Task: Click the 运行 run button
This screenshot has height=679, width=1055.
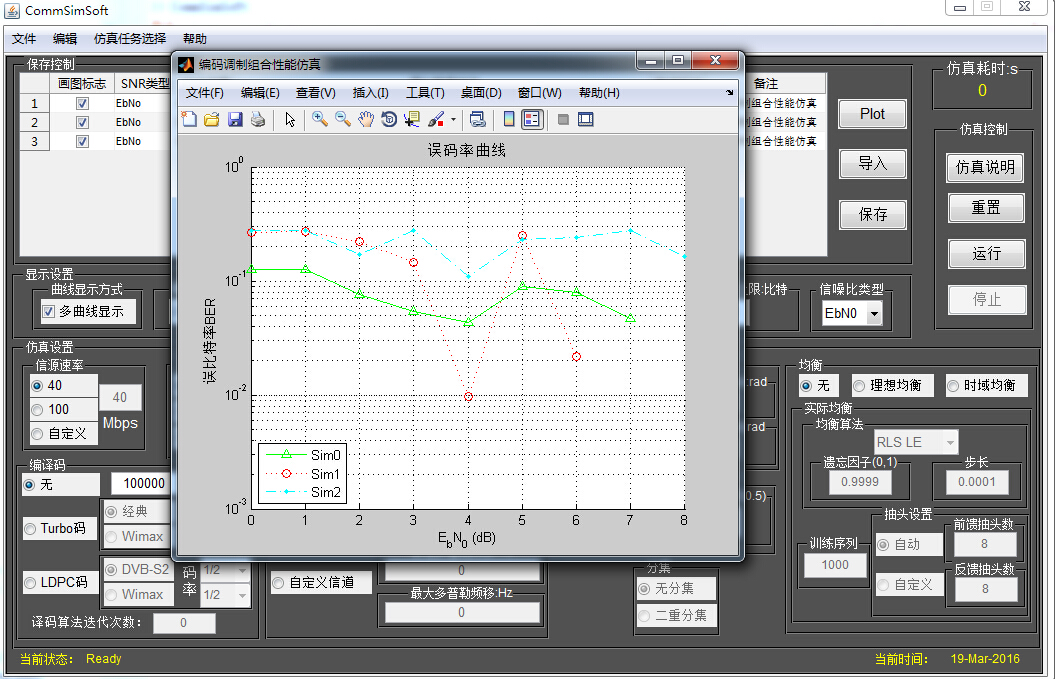Action: pyautogui.click(x=986, y=254)
